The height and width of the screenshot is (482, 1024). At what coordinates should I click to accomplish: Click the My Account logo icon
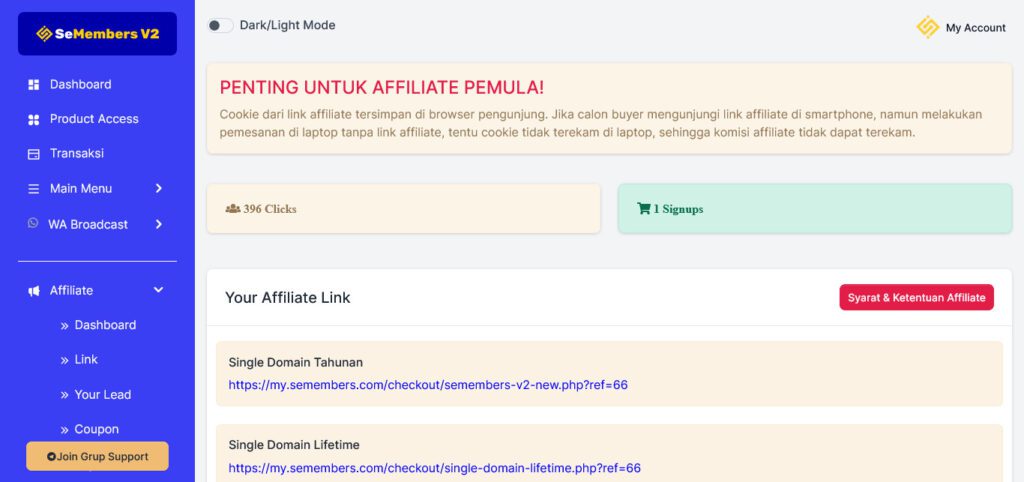(x=928, y=27)
